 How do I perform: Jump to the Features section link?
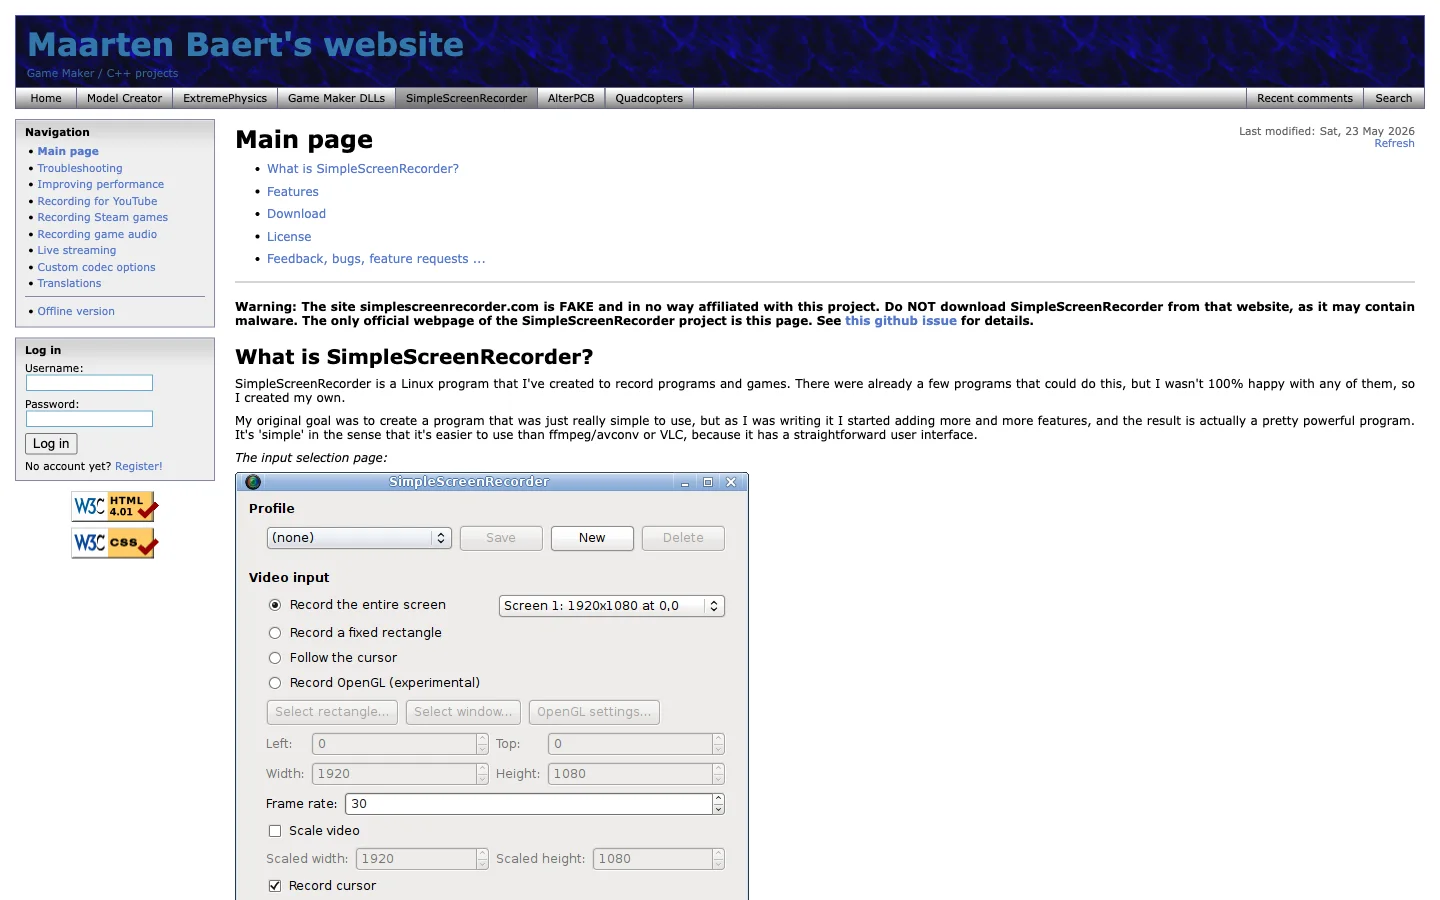293,192
